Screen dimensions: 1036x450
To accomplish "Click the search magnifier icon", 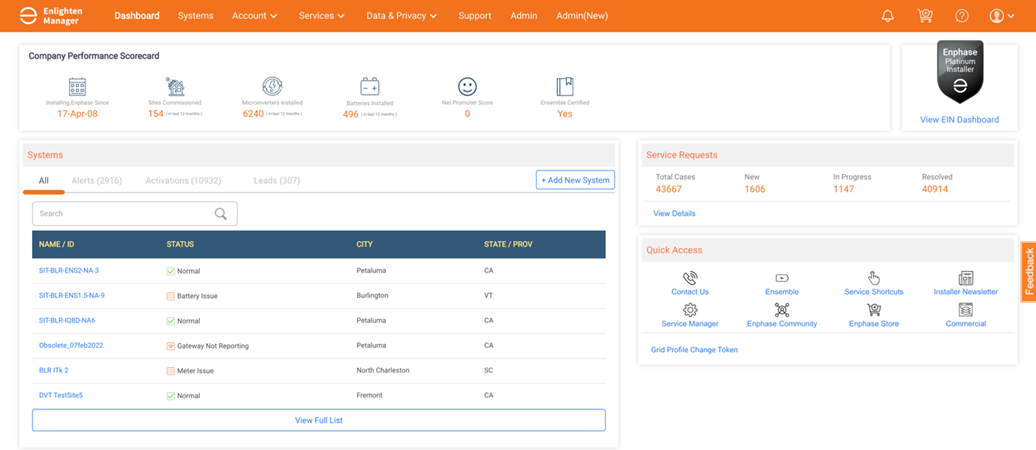I will [x=221, y=213].
